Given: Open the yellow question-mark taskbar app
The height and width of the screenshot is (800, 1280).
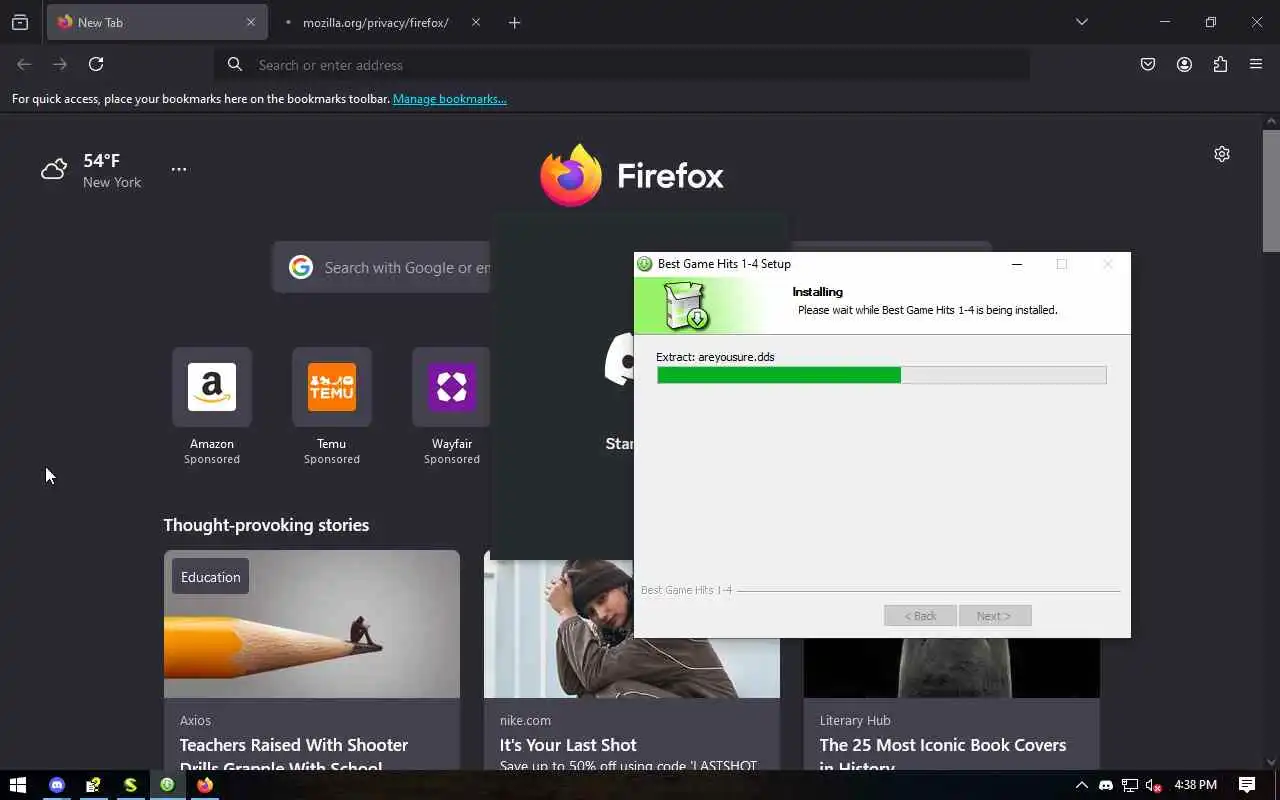Looking at the screenshot, I should [93, 785].
